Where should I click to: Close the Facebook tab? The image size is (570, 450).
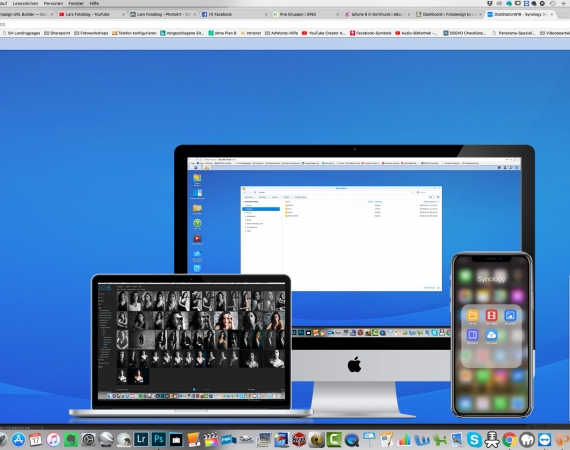[x=266, y=14]
